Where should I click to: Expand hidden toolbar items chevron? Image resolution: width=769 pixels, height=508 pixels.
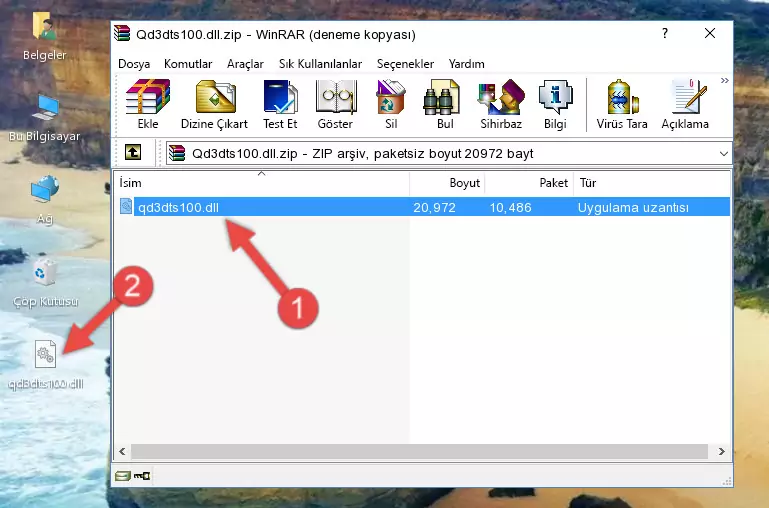724,81
